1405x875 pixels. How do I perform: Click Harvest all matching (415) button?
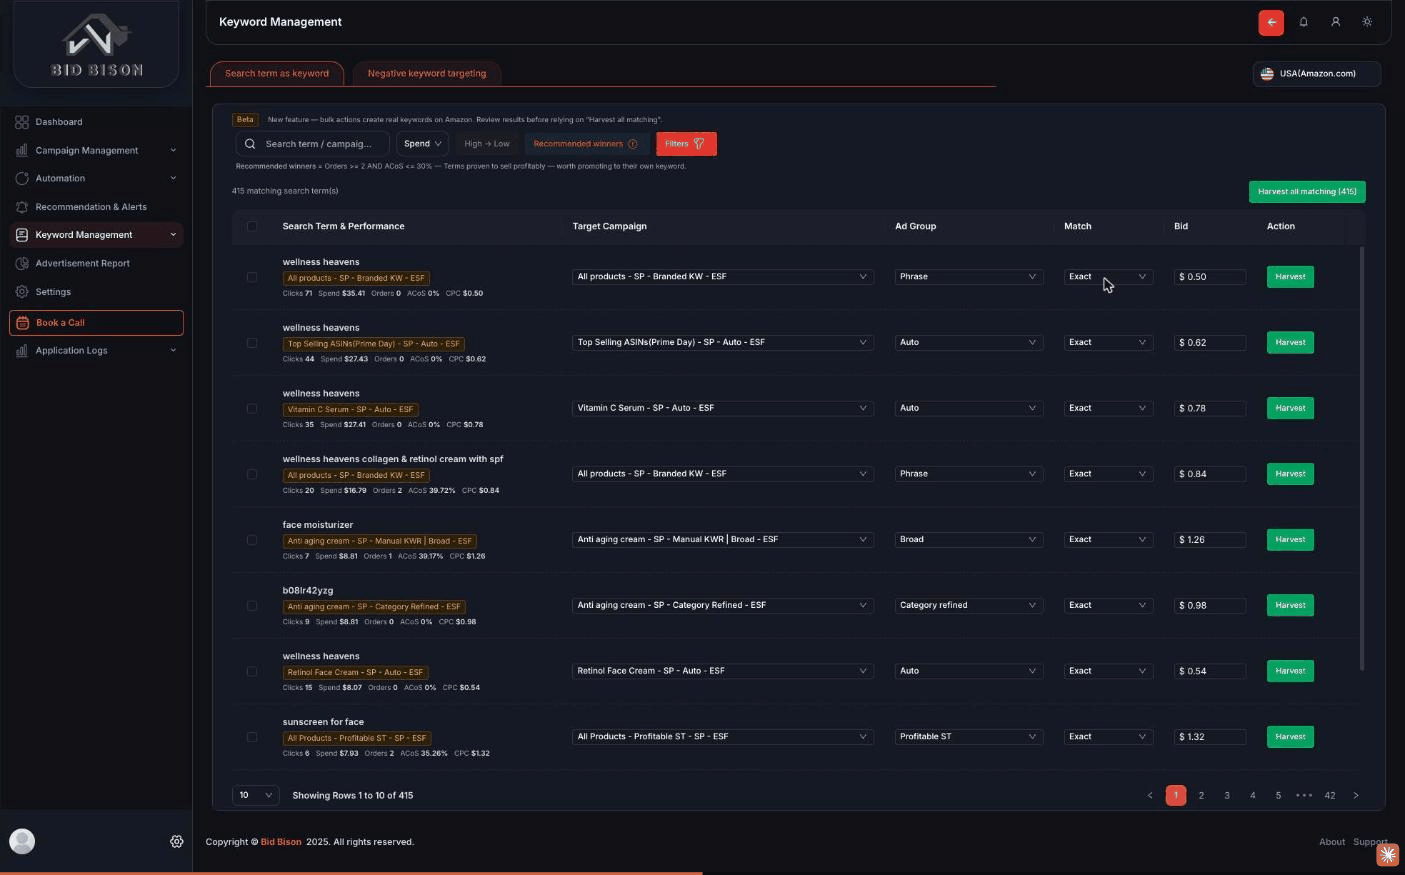pyautogui.click(x=1307, y=192)
